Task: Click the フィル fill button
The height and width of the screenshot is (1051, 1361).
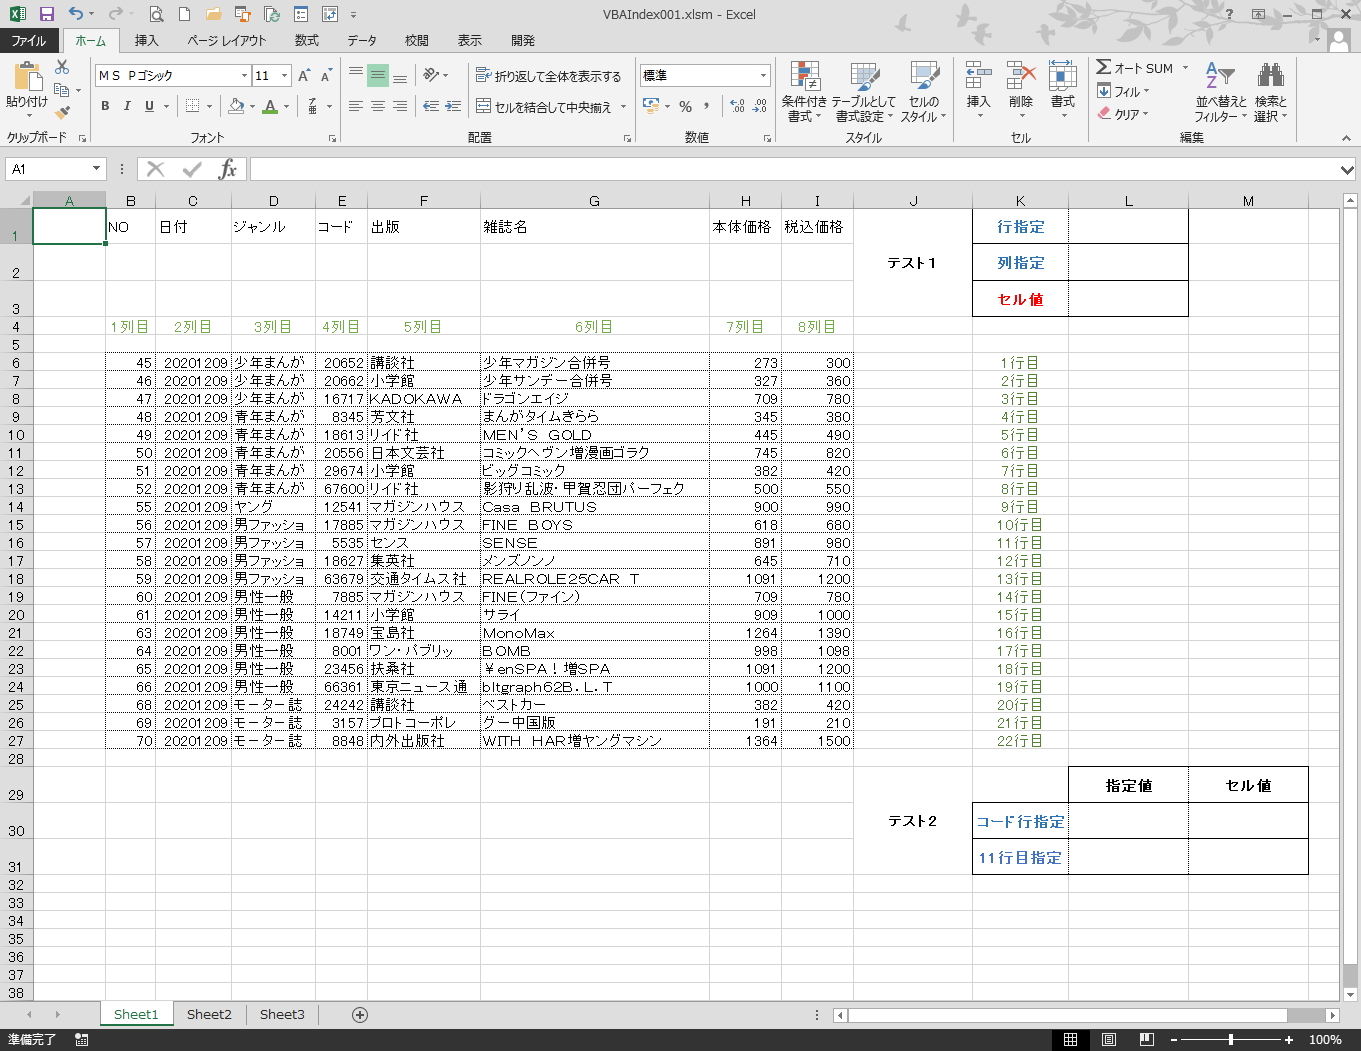Action: [x=1120, y=91]
